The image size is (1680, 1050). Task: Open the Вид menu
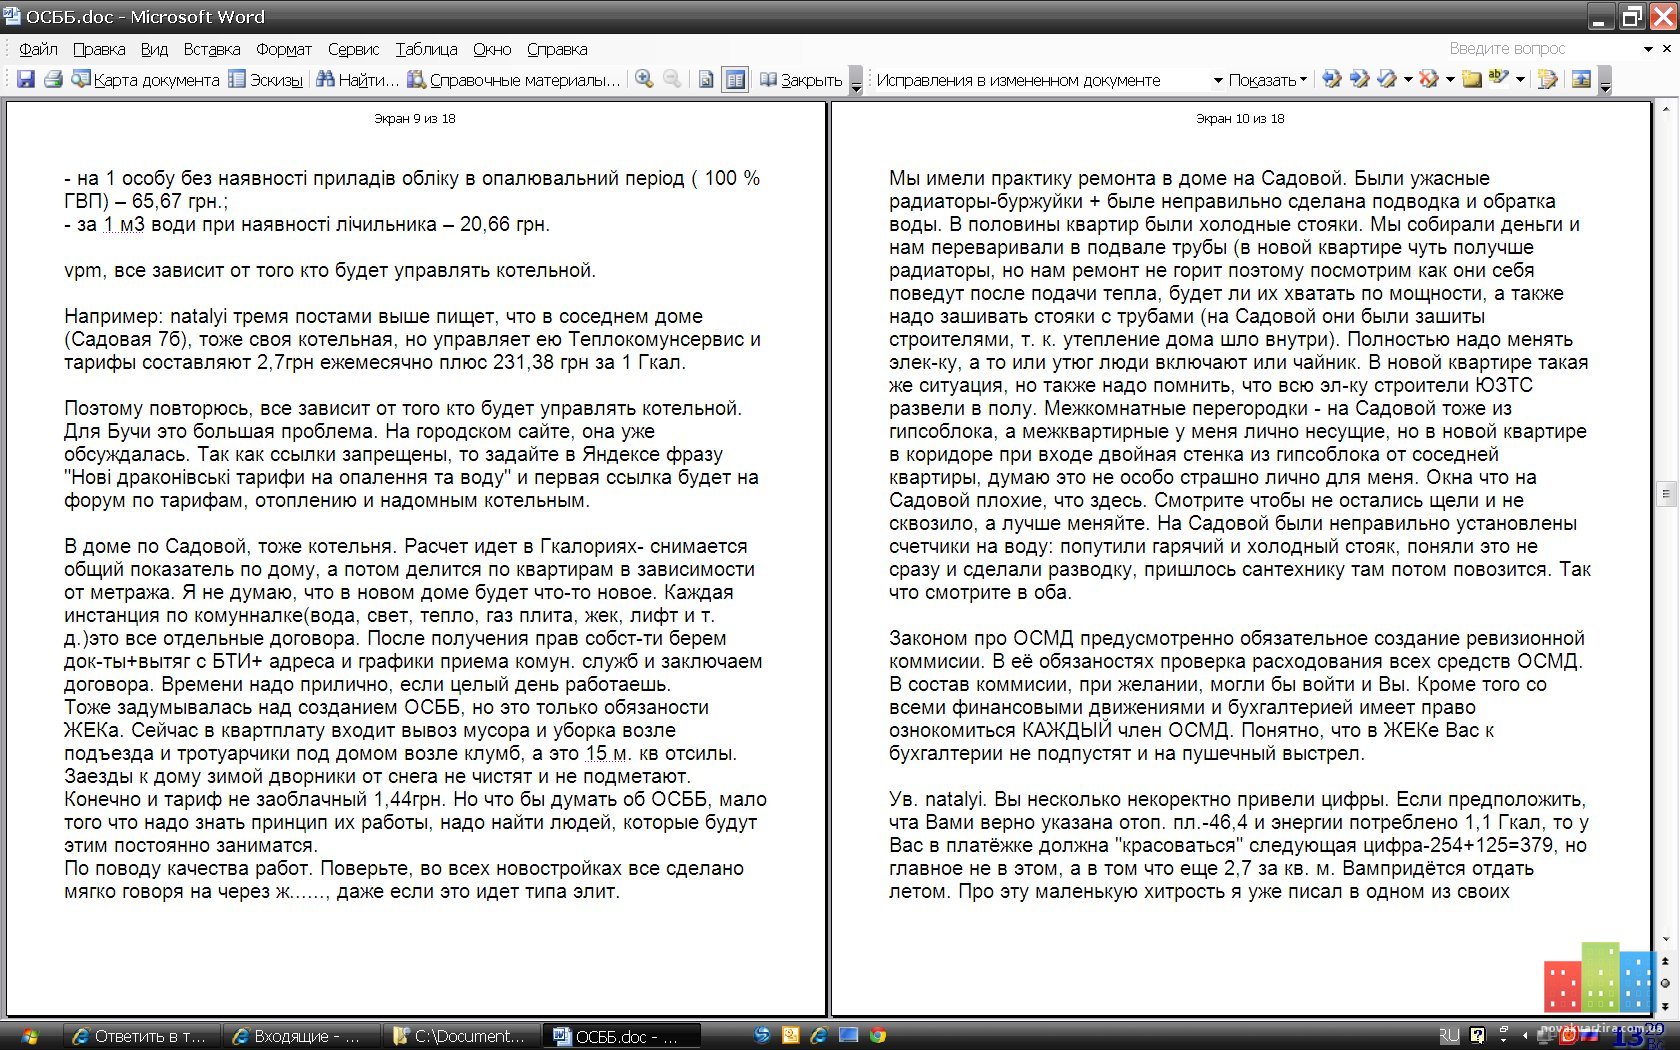(x=154, y=49)
